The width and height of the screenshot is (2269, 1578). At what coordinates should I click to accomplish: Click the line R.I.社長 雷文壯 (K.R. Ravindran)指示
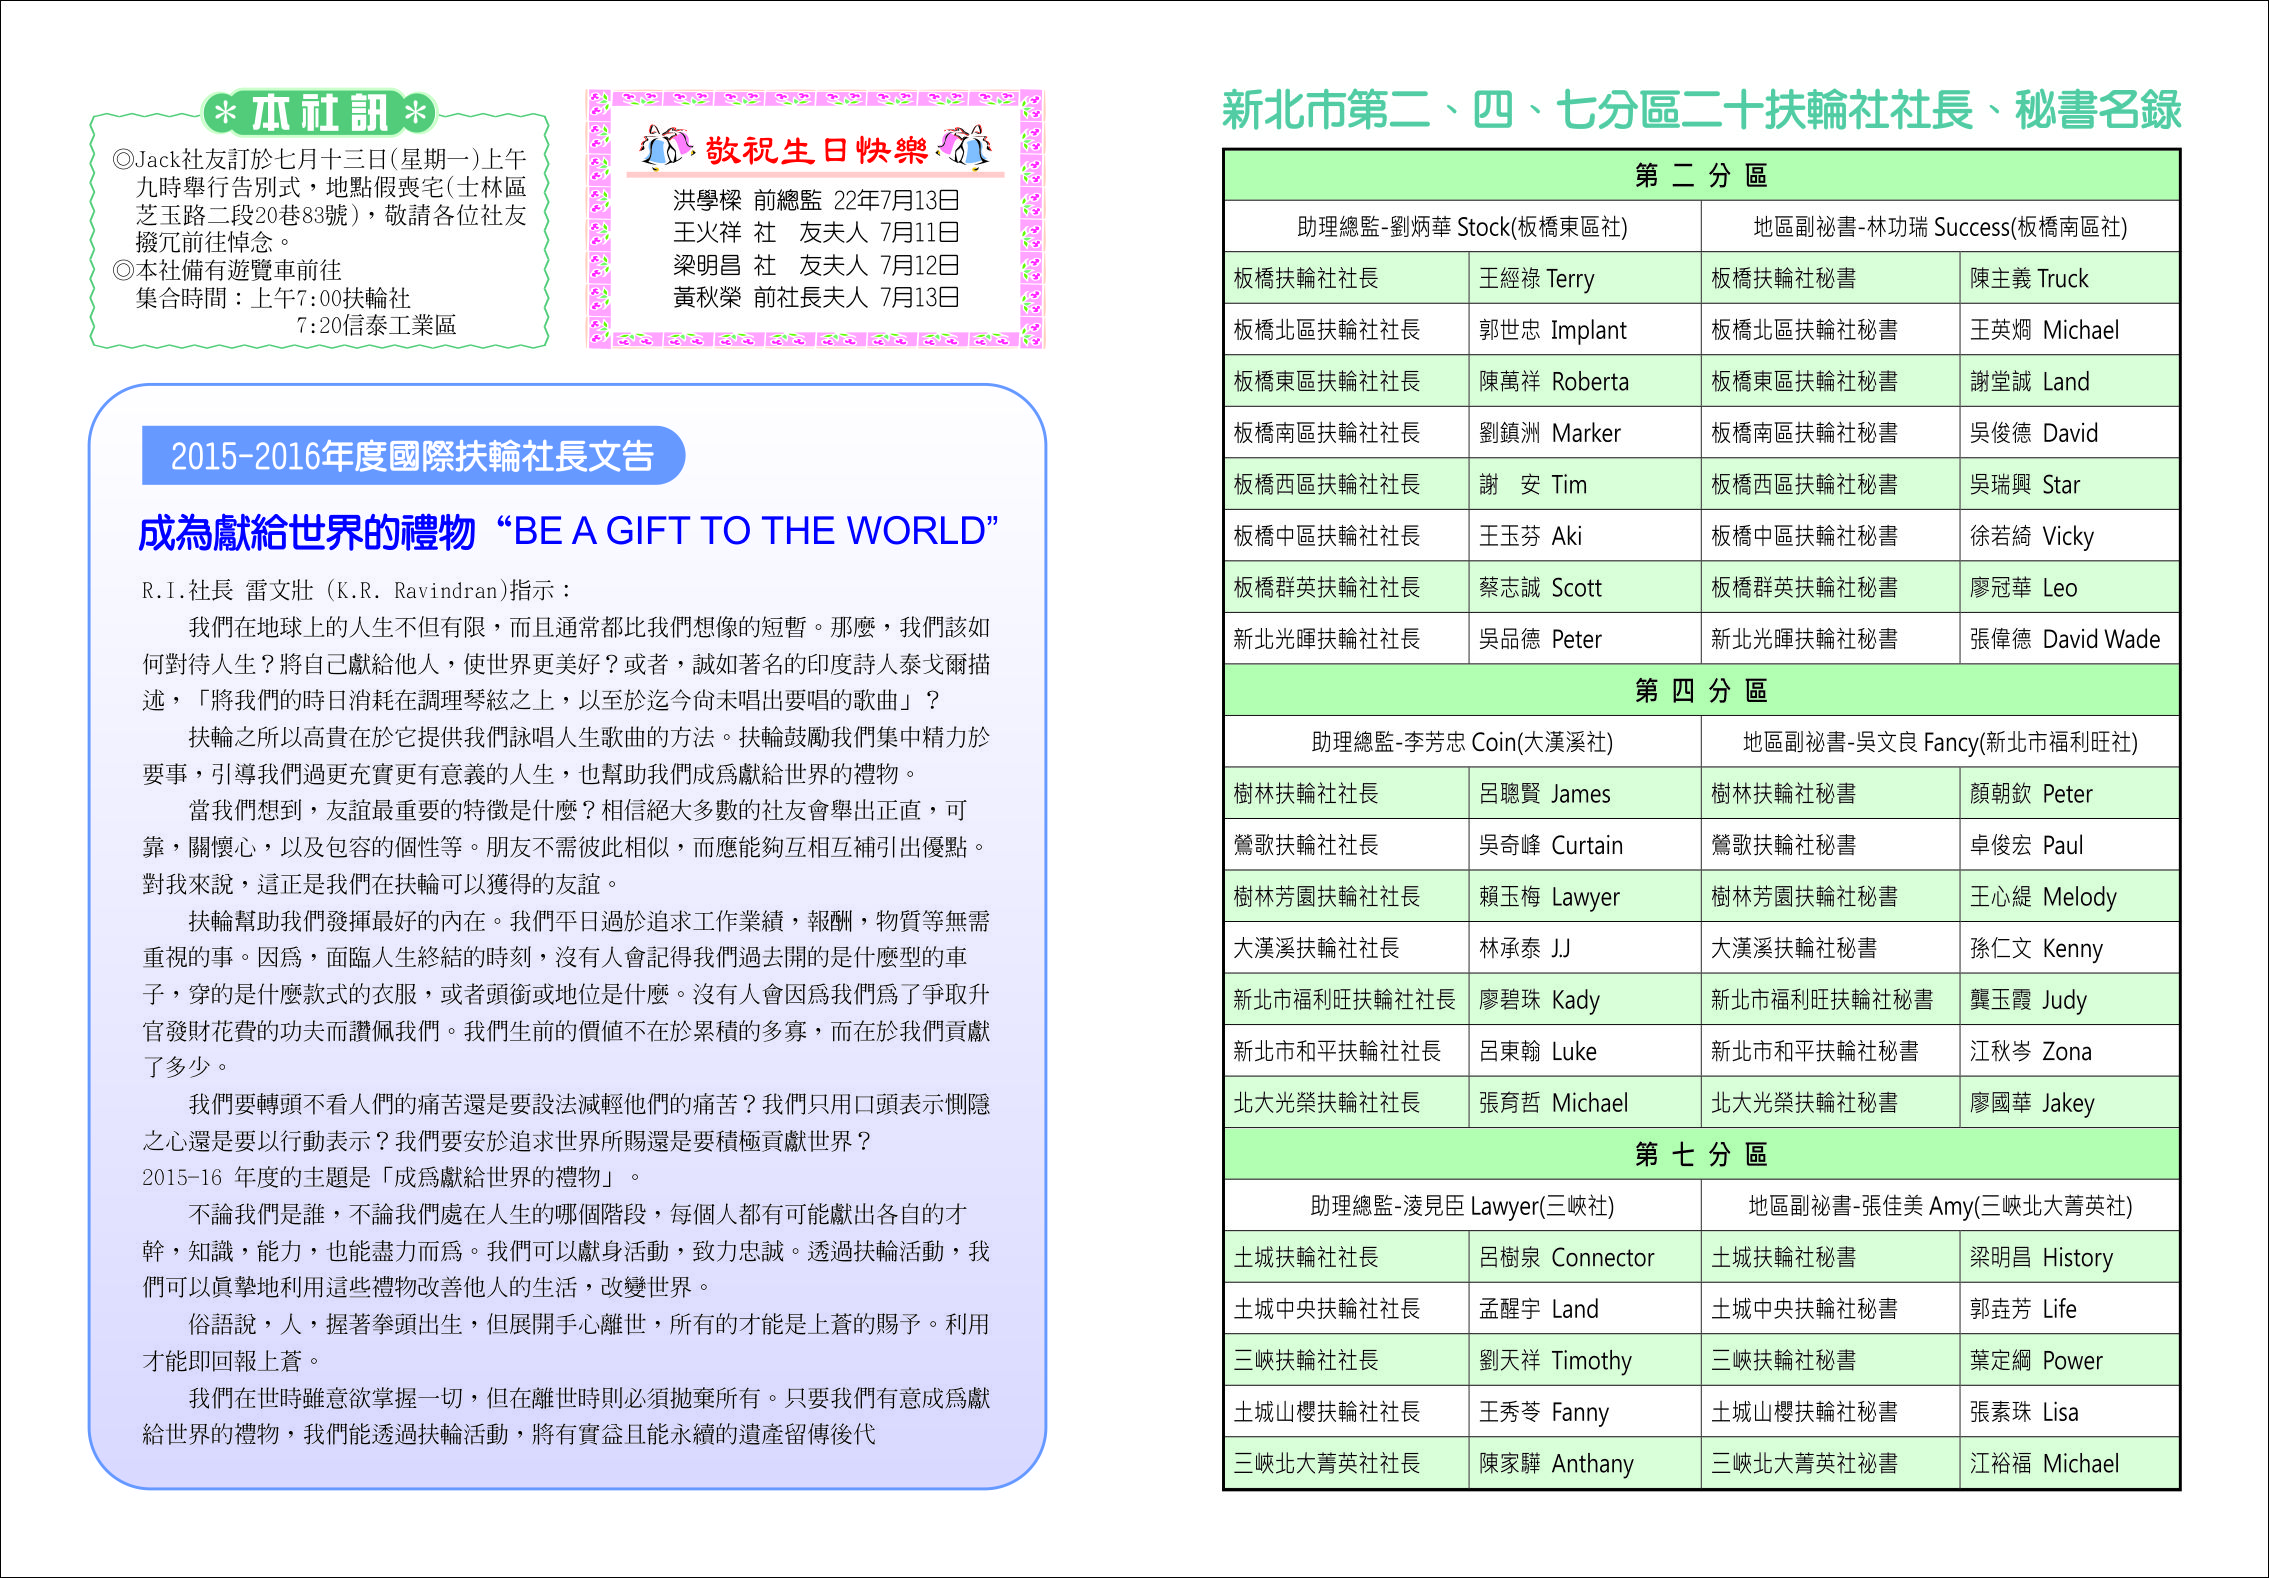pyautogui.click(x=357, y=590)
